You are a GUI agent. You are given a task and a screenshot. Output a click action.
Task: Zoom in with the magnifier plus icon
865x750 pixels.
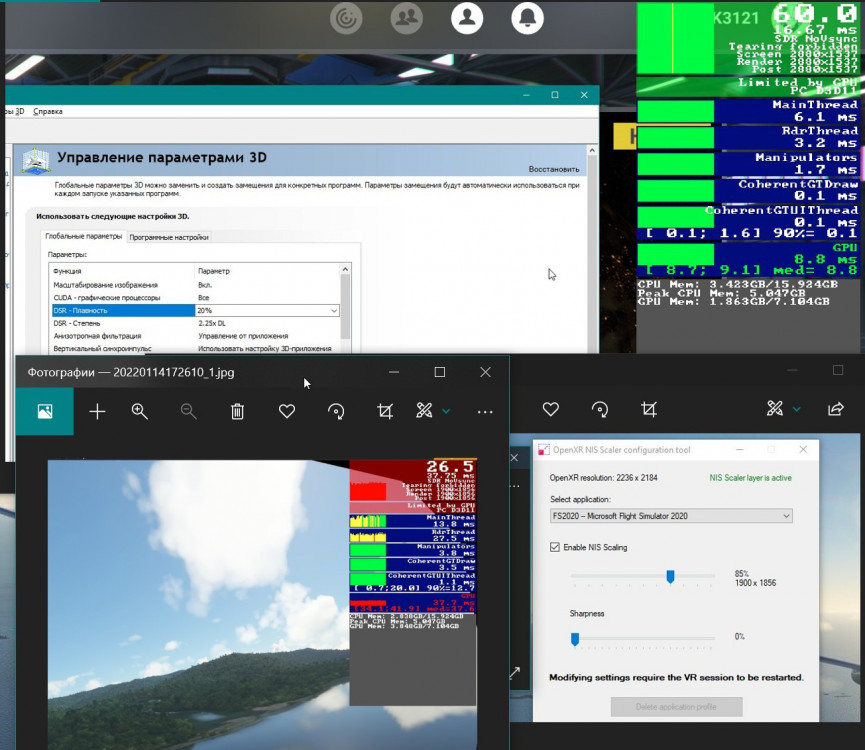[140, 411]
